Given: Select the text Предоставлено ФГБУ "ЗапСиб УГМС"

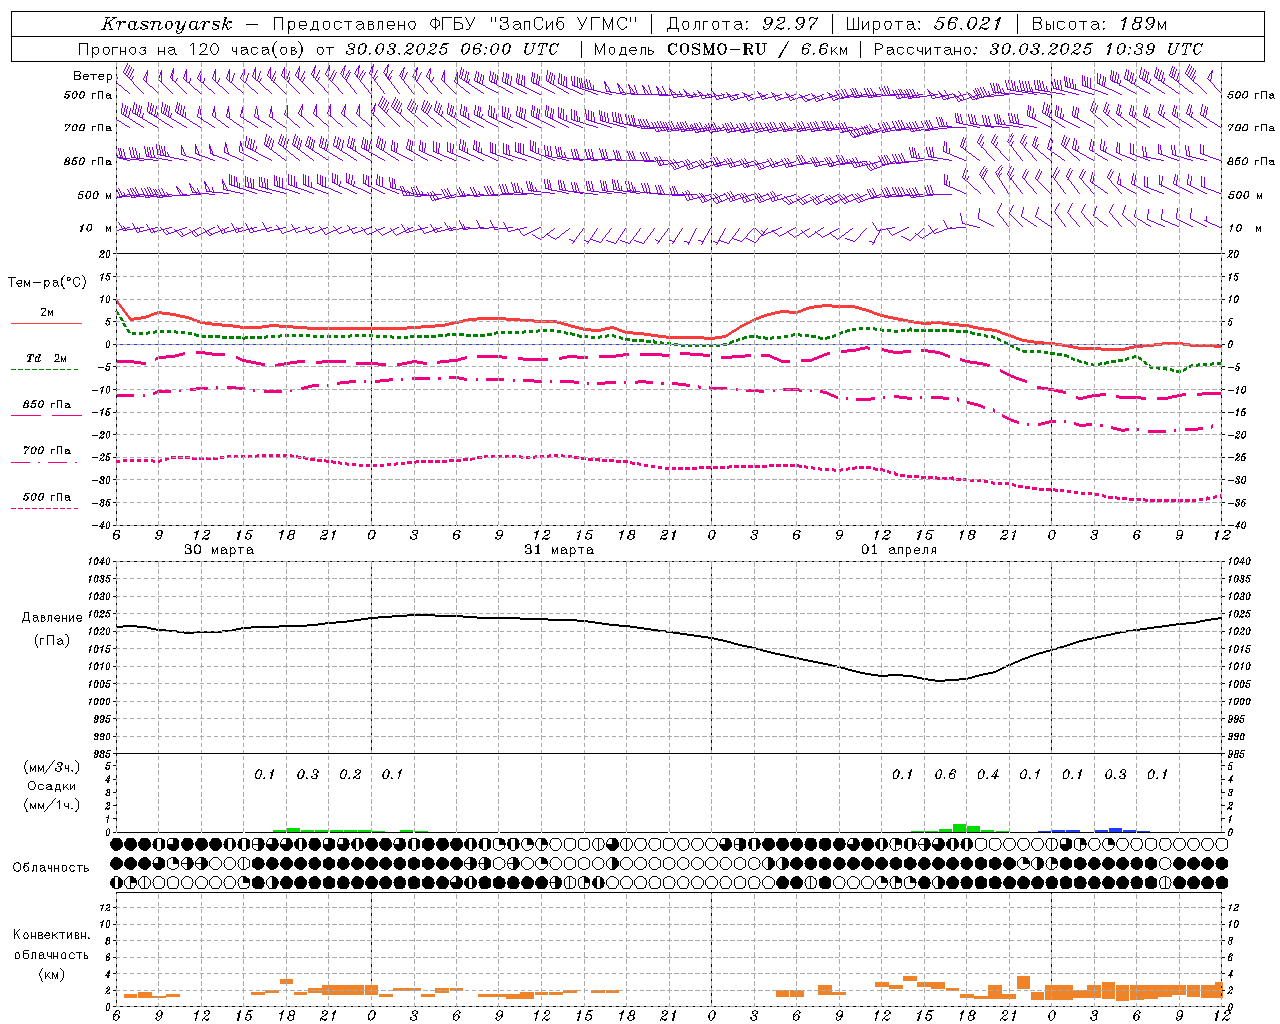Looking at the screenshot, I should pyautogui.click(x=455, y=24).
